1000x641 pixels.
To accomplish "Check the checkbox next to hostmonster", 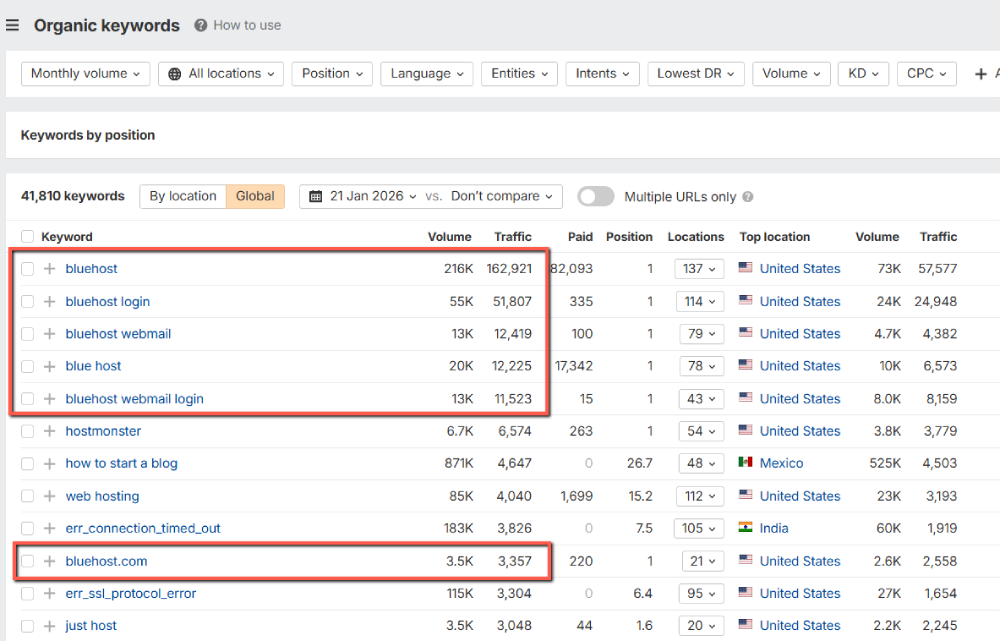I will [x=26, y=431].
